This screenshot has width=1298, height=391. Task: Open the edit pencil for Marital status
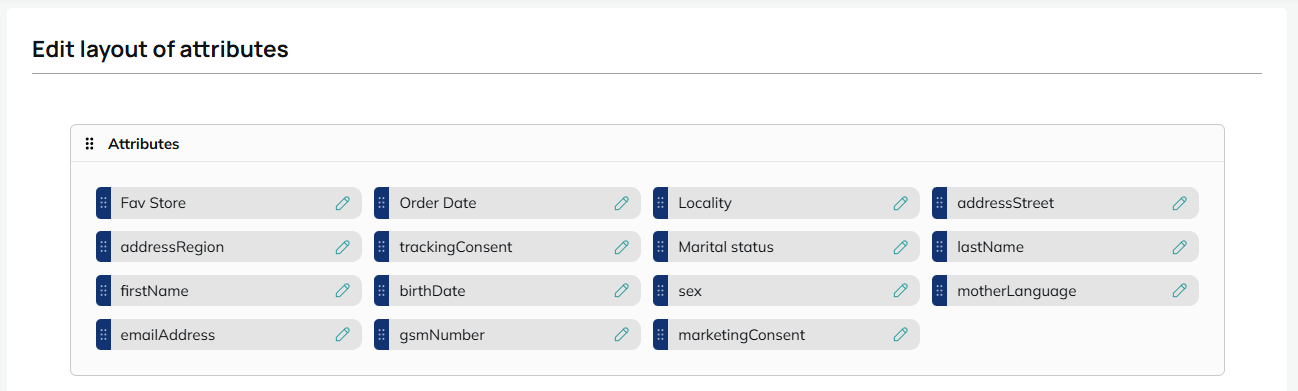(x=901, y=247)
